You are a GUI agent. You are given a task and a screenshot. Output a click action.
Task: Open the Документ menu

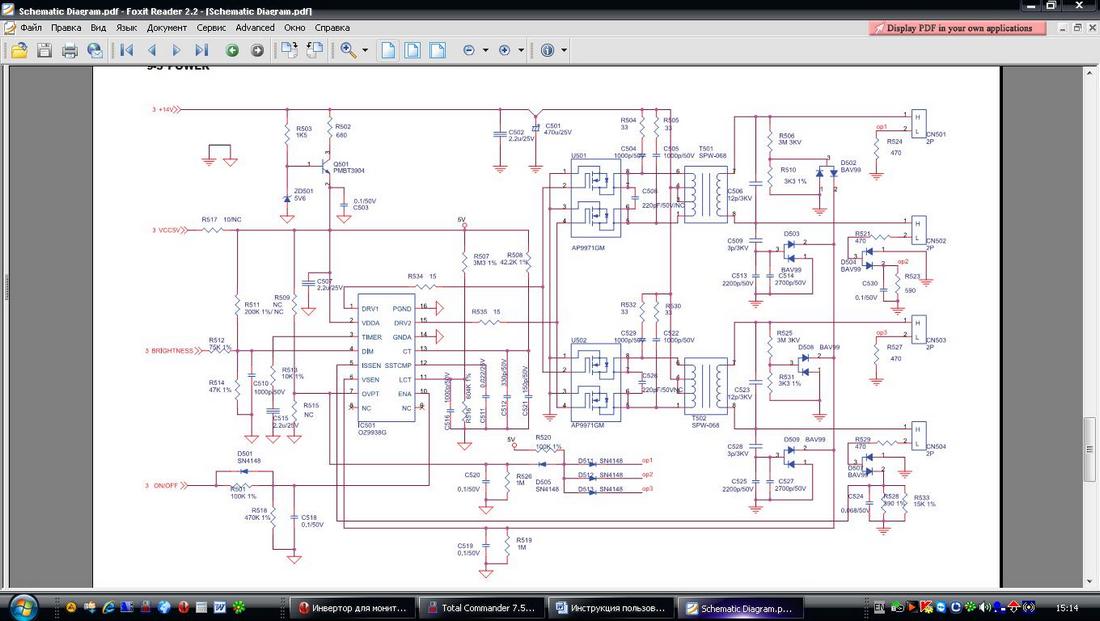[166, 28]
